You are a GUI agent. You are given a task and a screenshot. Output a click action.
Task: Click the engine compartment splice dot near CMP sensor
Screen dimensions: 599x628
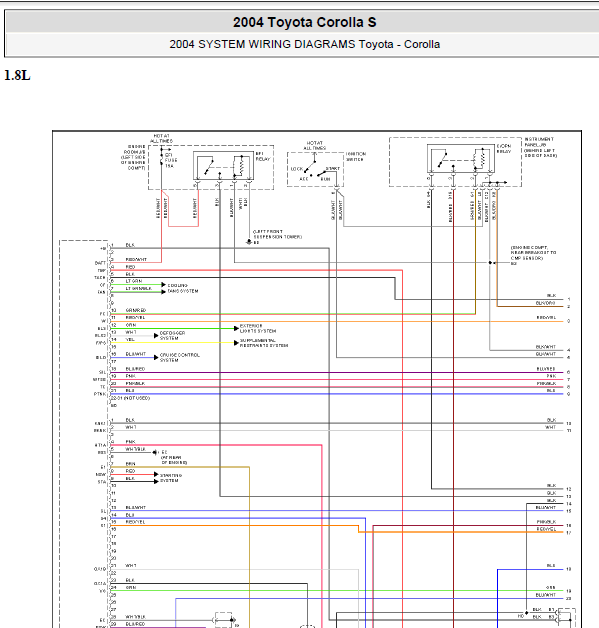[x=490, y=263]
